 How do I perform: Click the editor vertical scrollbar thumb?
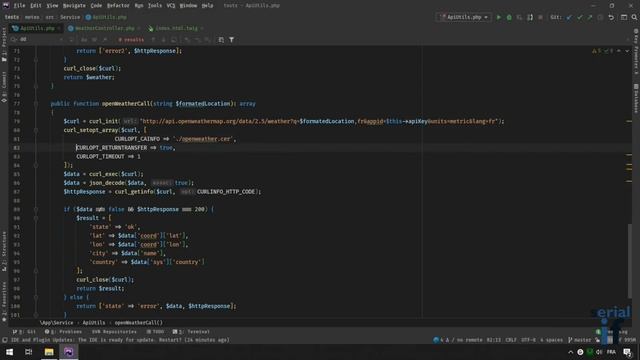(630, 261)
